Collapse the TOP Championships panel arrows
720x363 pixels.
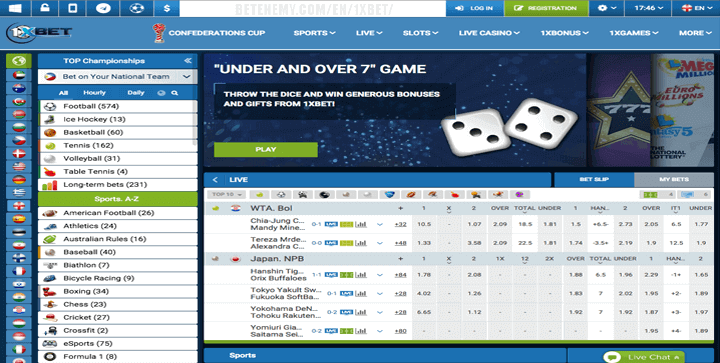[187, 61]
